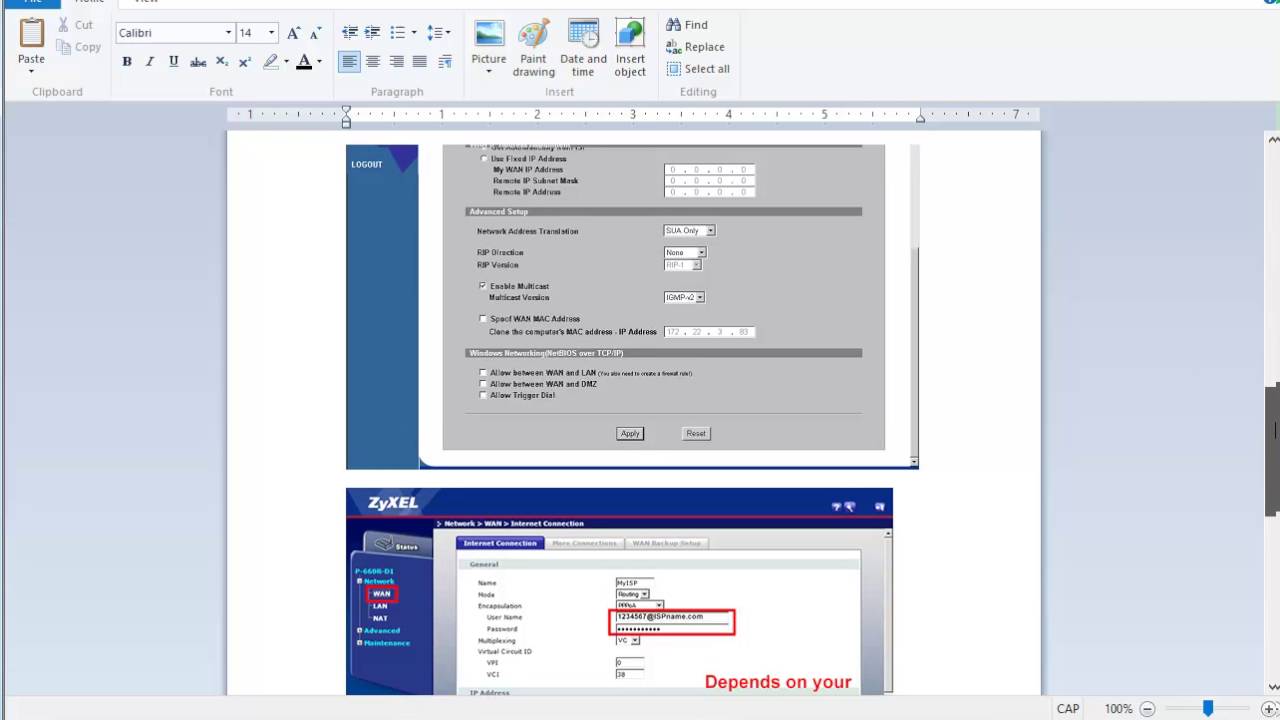Viewport: 1280px width, 720px height.
Task: Open the Paragraph settings dialog icon
Action: (445, 62)
